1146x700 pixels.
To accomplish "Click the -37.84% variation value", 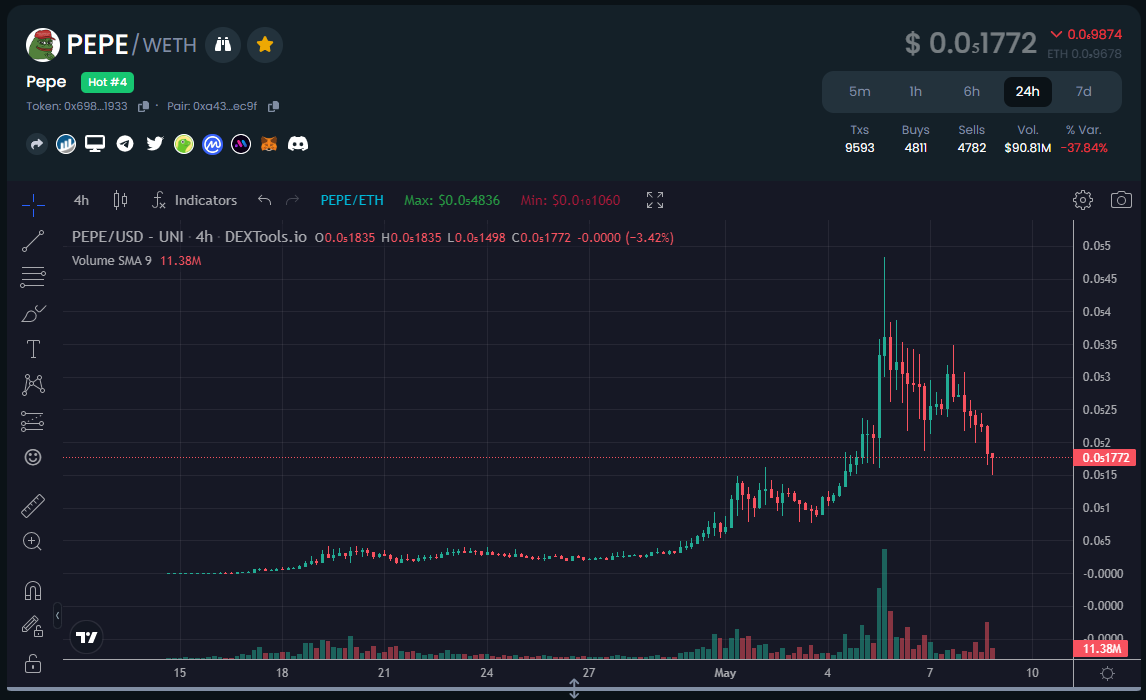I will pos(1084,148).
